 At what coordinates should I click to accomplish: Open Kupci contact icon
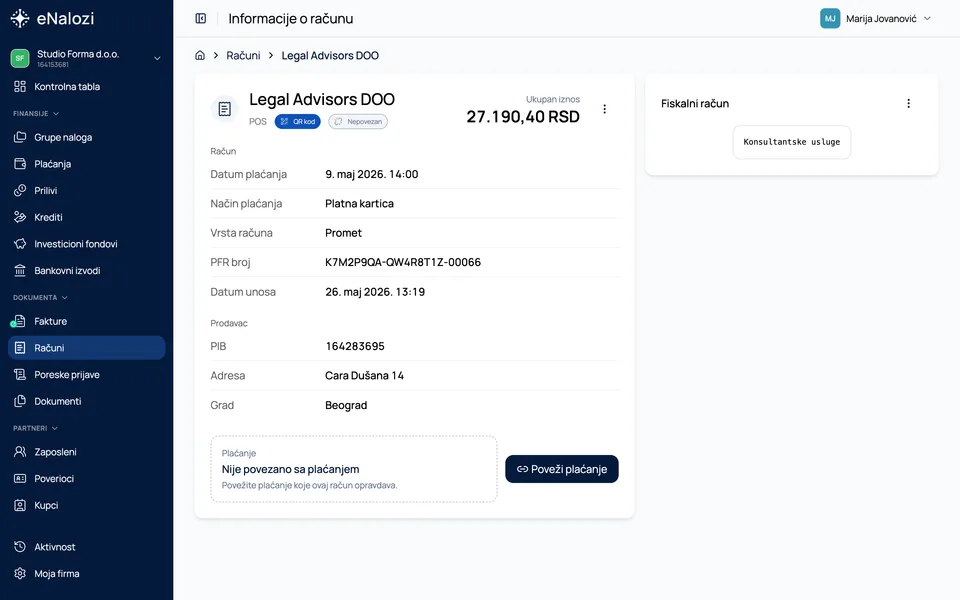pos(20,505)
